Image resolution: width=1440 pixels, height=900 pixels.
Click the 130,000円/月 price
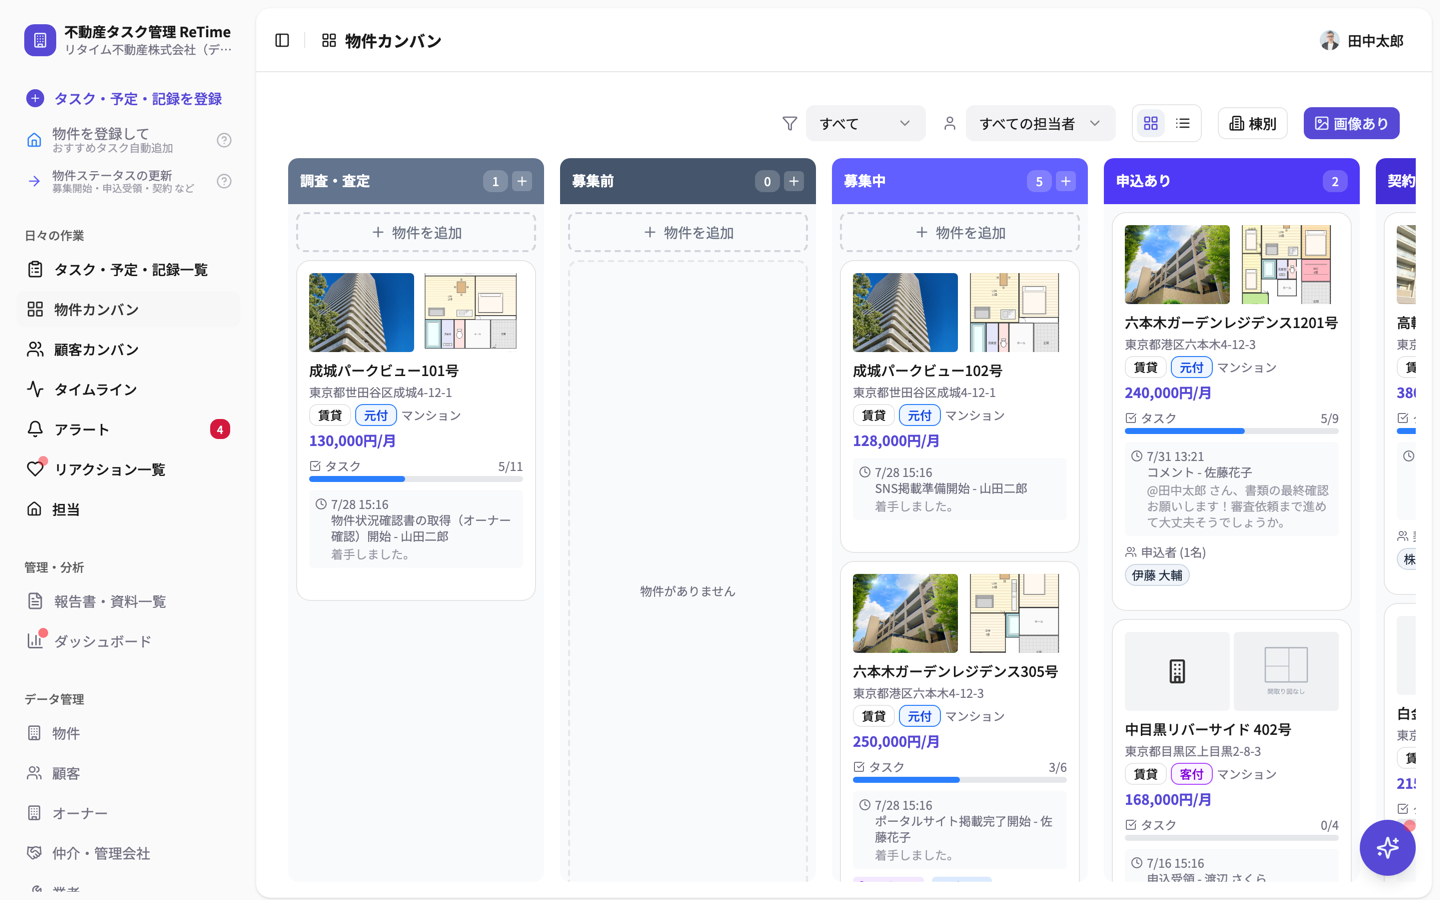(x=352, y=441)
